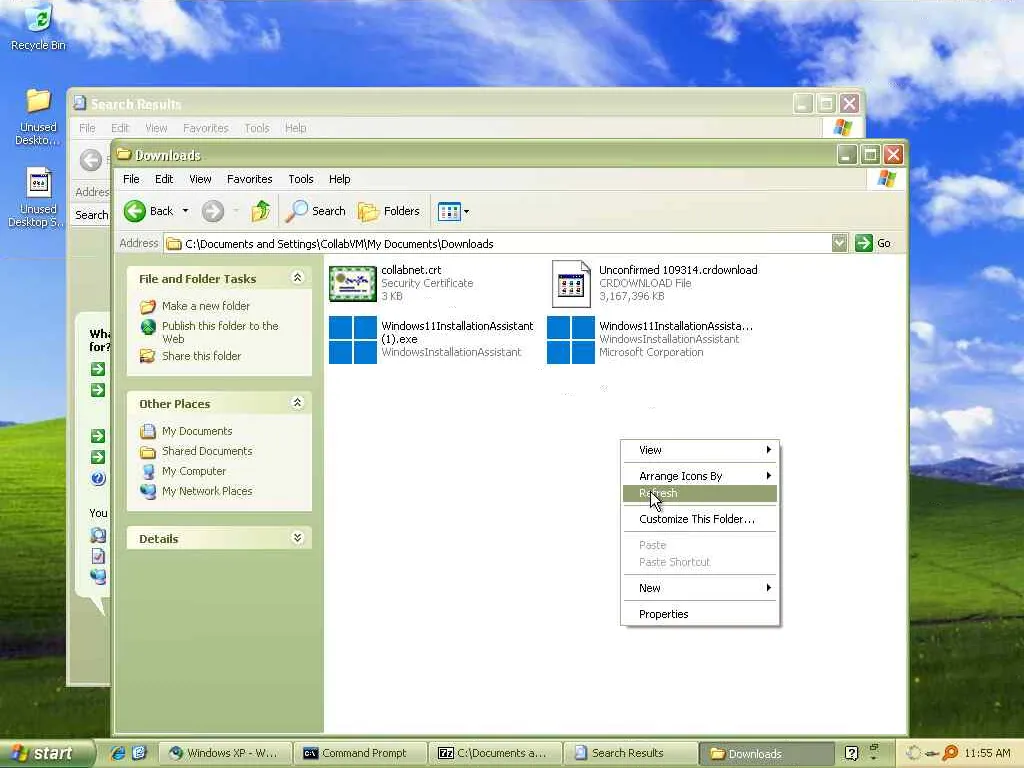Open Favorites menu in Search Results window

click(206, 128)
